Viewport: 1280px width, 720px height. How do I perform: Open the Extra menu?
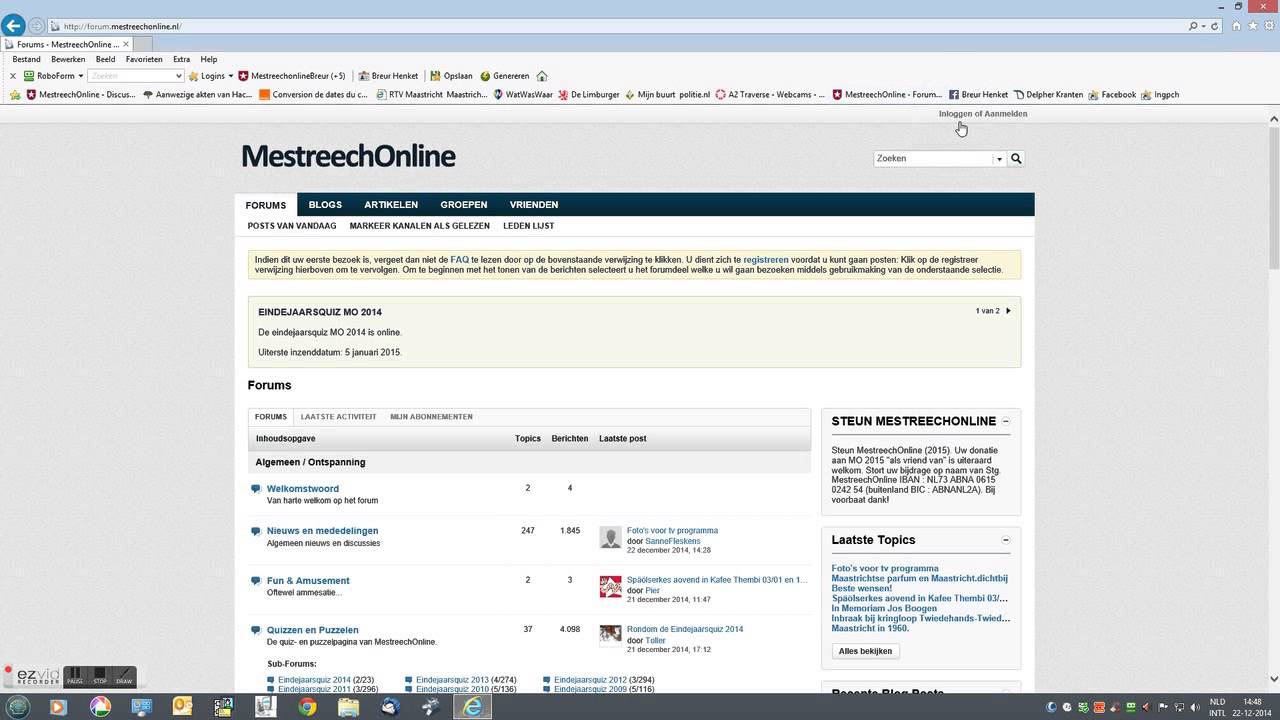(181, 60)
